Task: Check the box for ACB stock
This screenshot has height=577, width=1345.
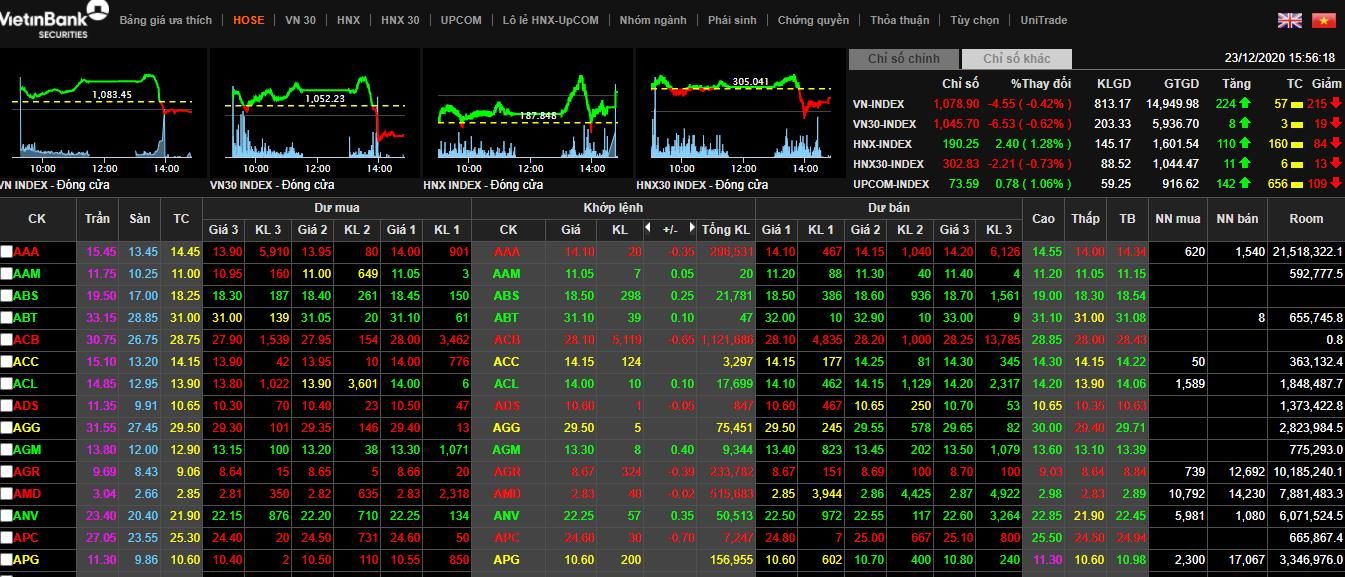Action: pos(7,340)
